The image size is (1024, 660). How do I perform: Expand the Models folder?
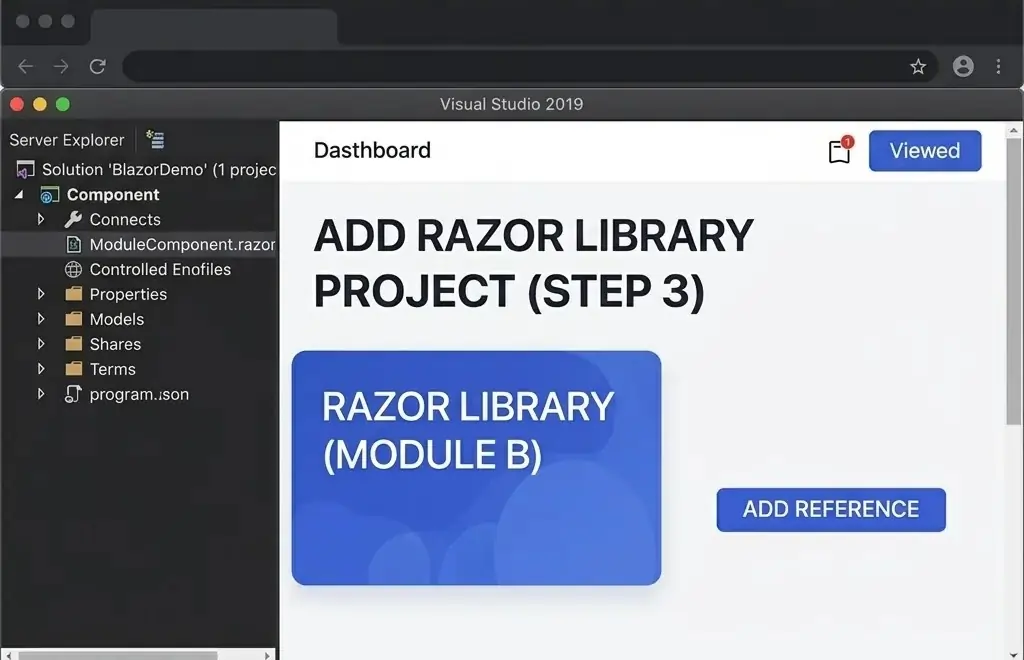[x=41, y=319]
